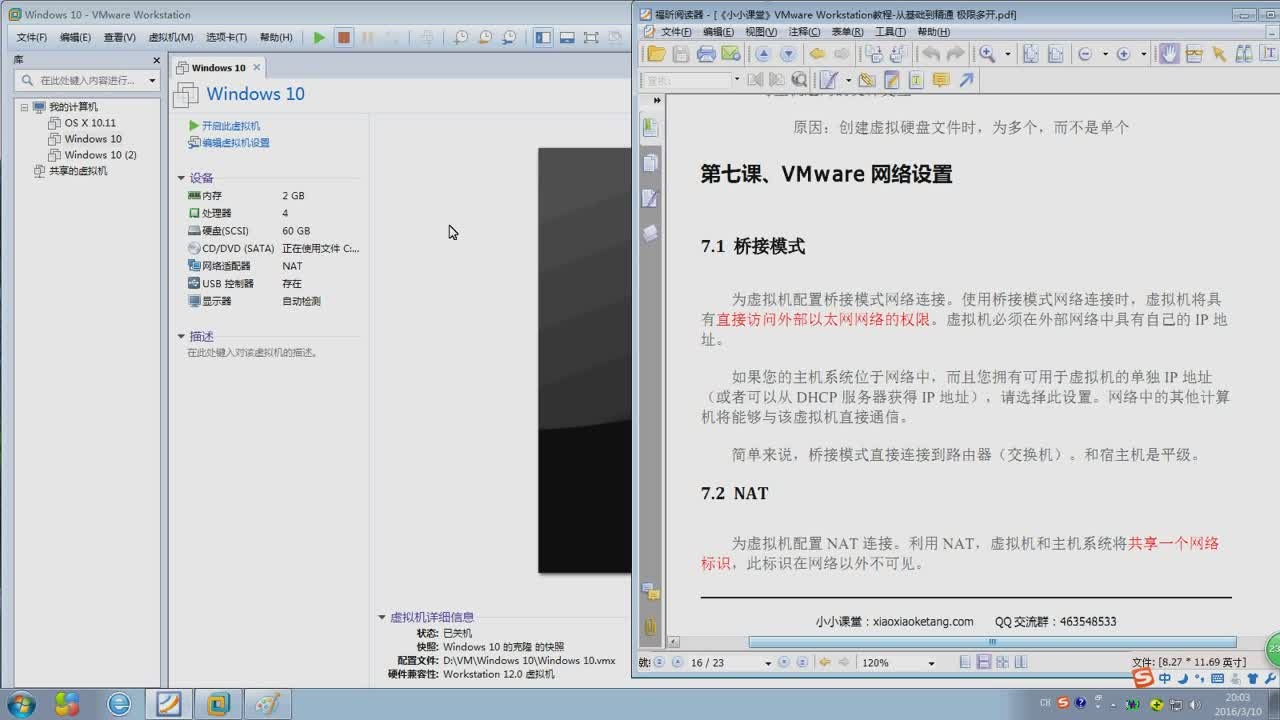Click the yellow previous view arrow in toolbar
The height and width of the screenshot is (720, 1280).
click(x=817, y=54)
